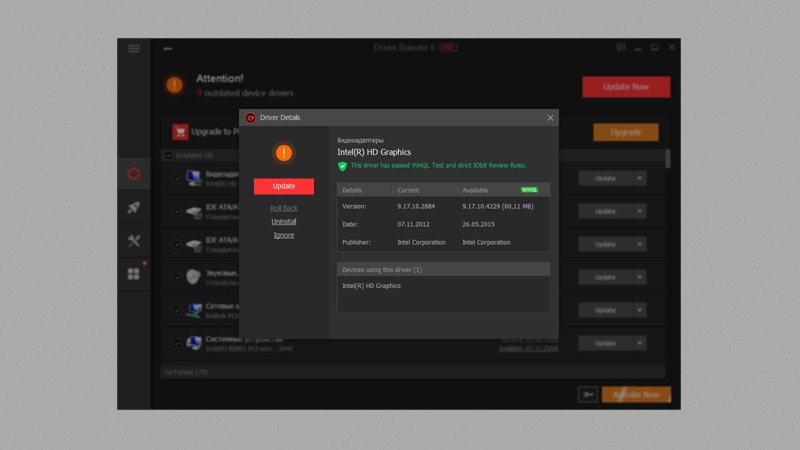Expand the UpToDate (75) section
The image size is (800, 450).
coord(413,372)
